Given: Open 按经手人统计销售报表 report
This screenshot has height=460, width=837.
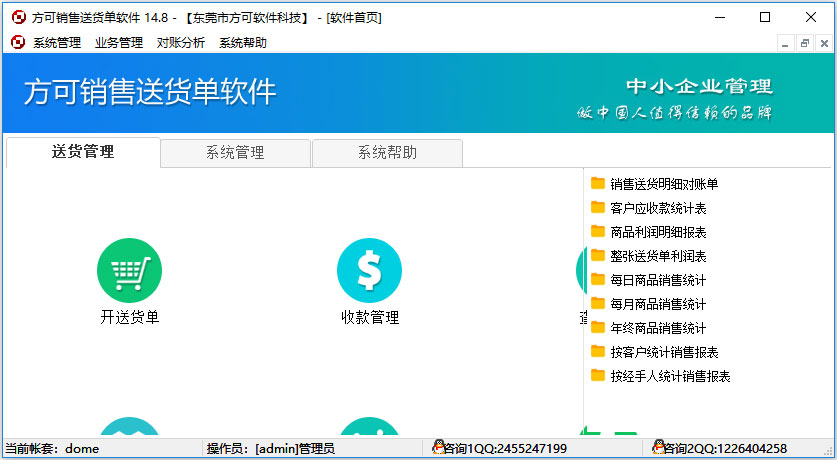Looking at the screenshot, I should (x=670, y=376).
